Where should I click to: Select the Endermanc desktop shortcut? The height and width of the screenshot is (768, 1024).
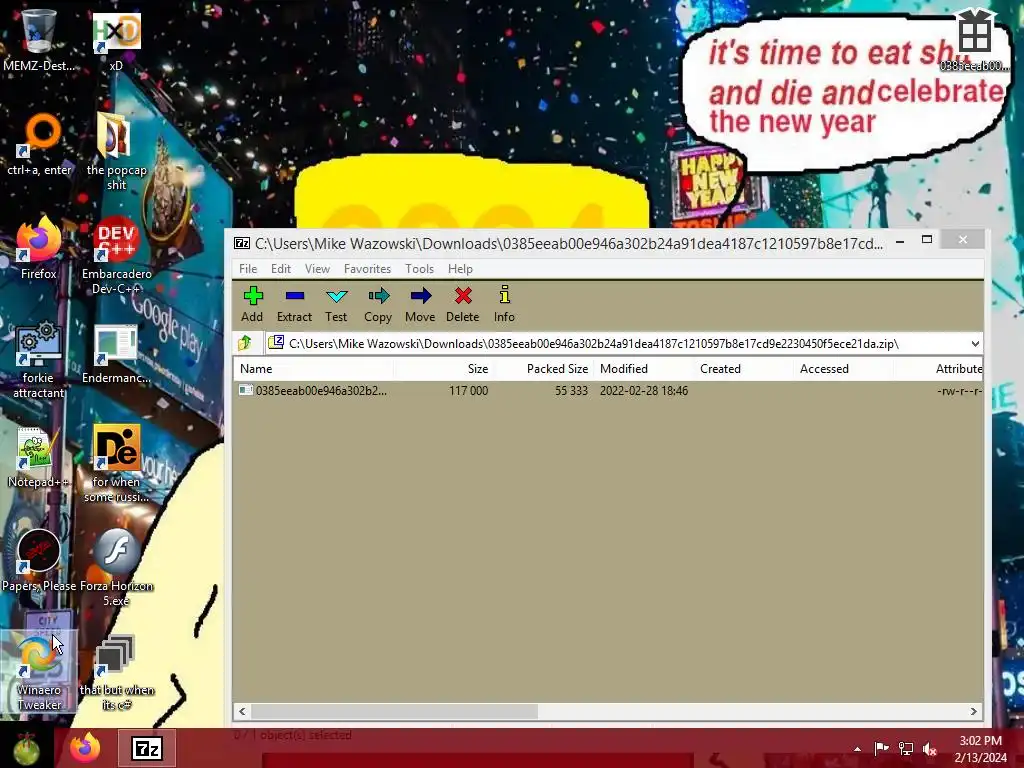point(116,354)
